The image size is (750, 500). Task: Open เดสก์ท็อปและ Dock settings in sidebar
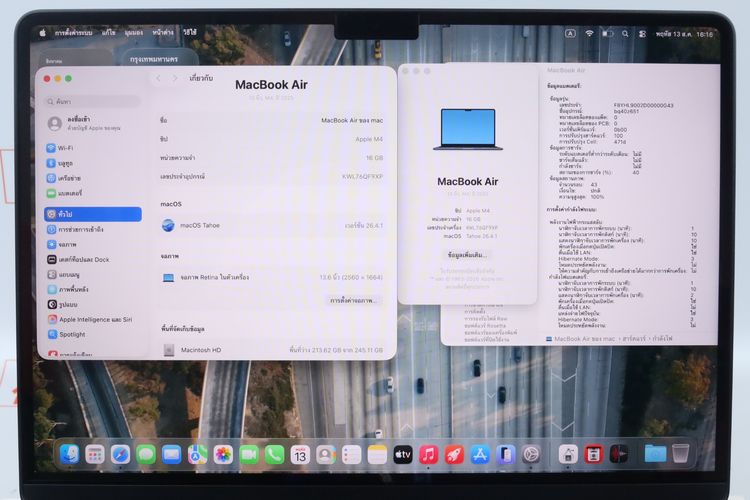[93, 259]
